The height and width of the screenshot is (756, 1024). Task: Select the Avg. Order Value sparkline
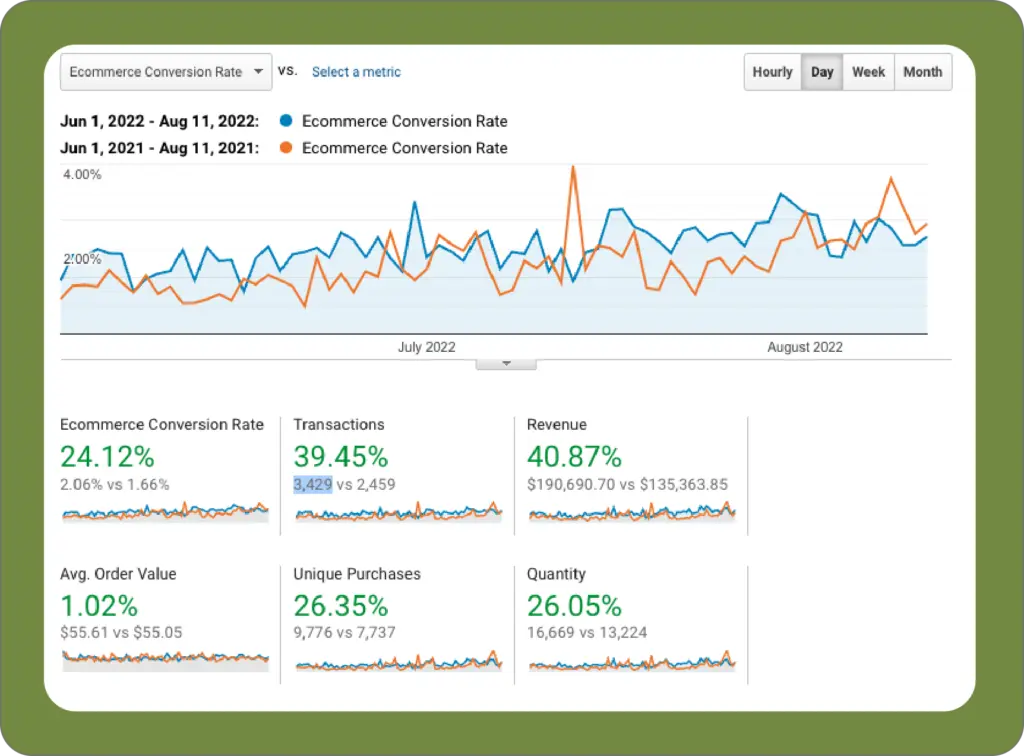pos(165,658)
